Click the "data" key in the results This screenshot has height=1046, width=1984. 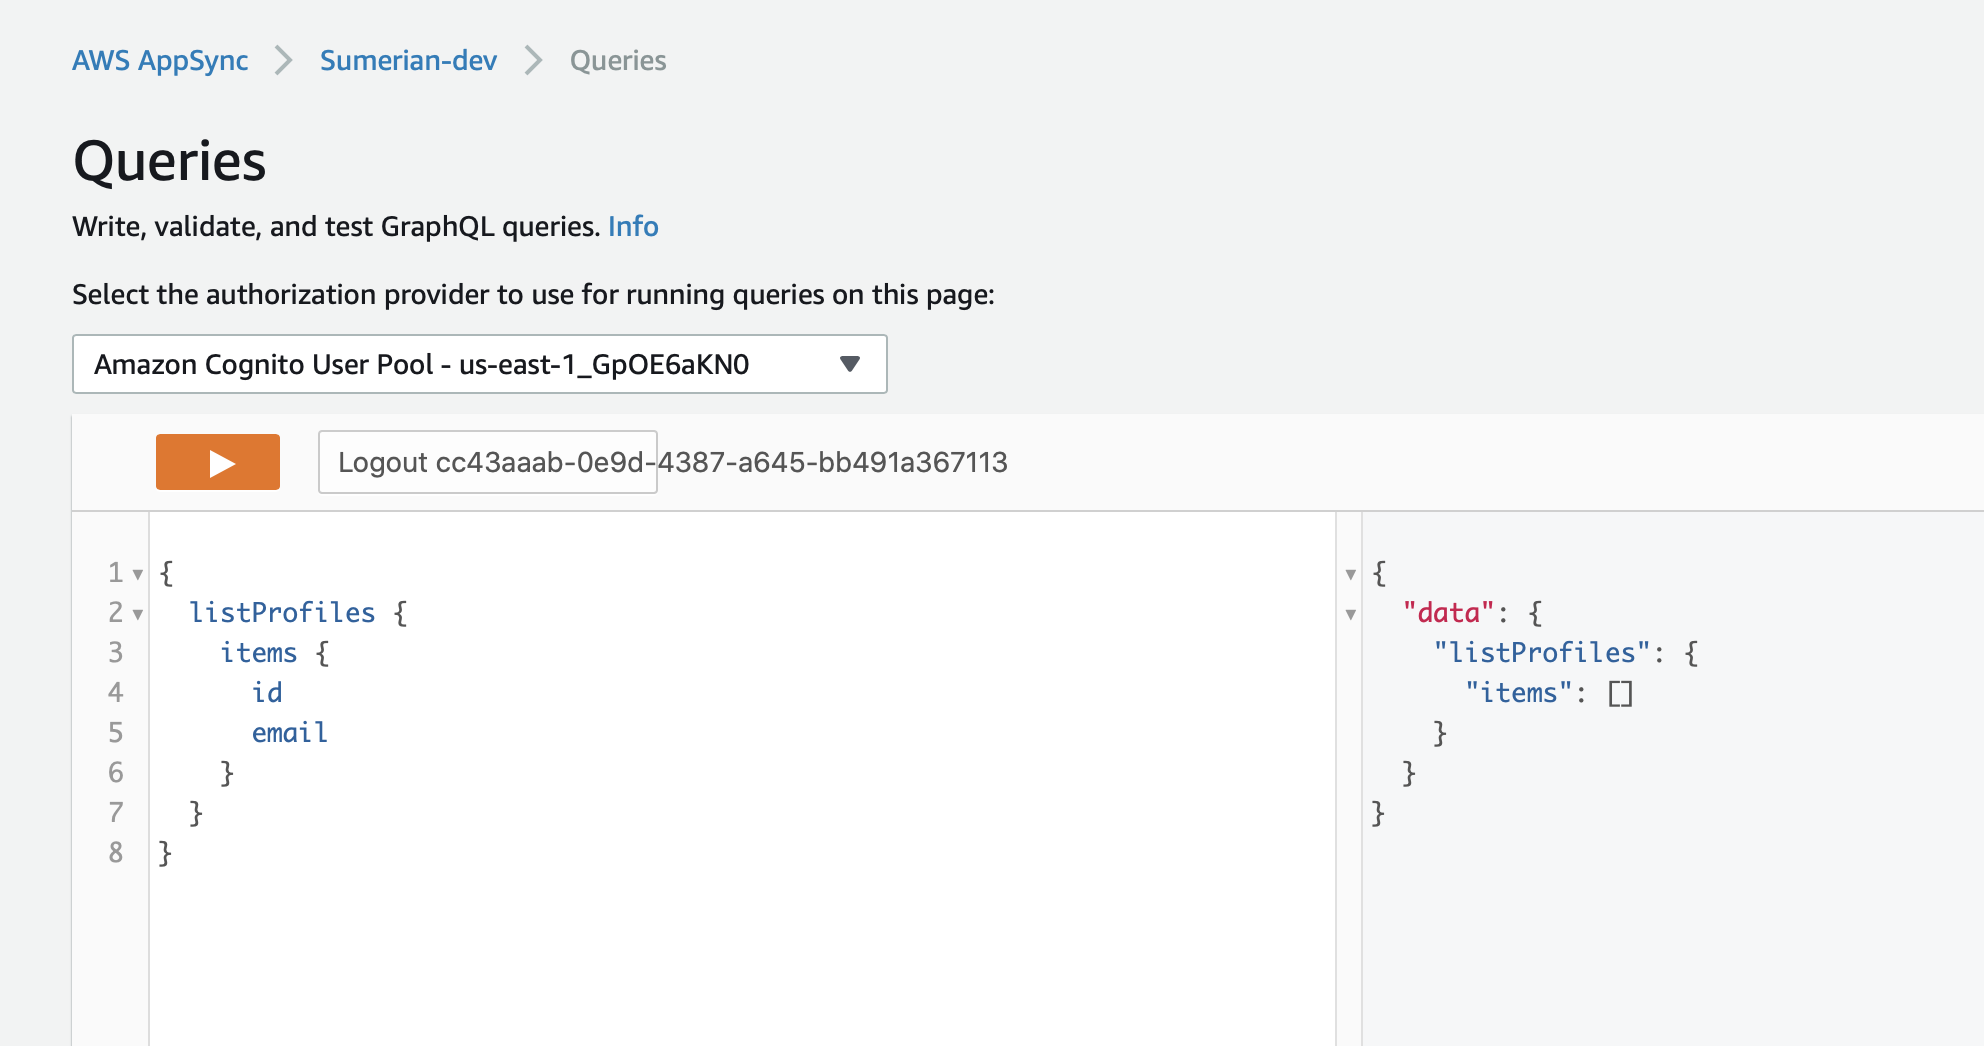(1448, 612)
